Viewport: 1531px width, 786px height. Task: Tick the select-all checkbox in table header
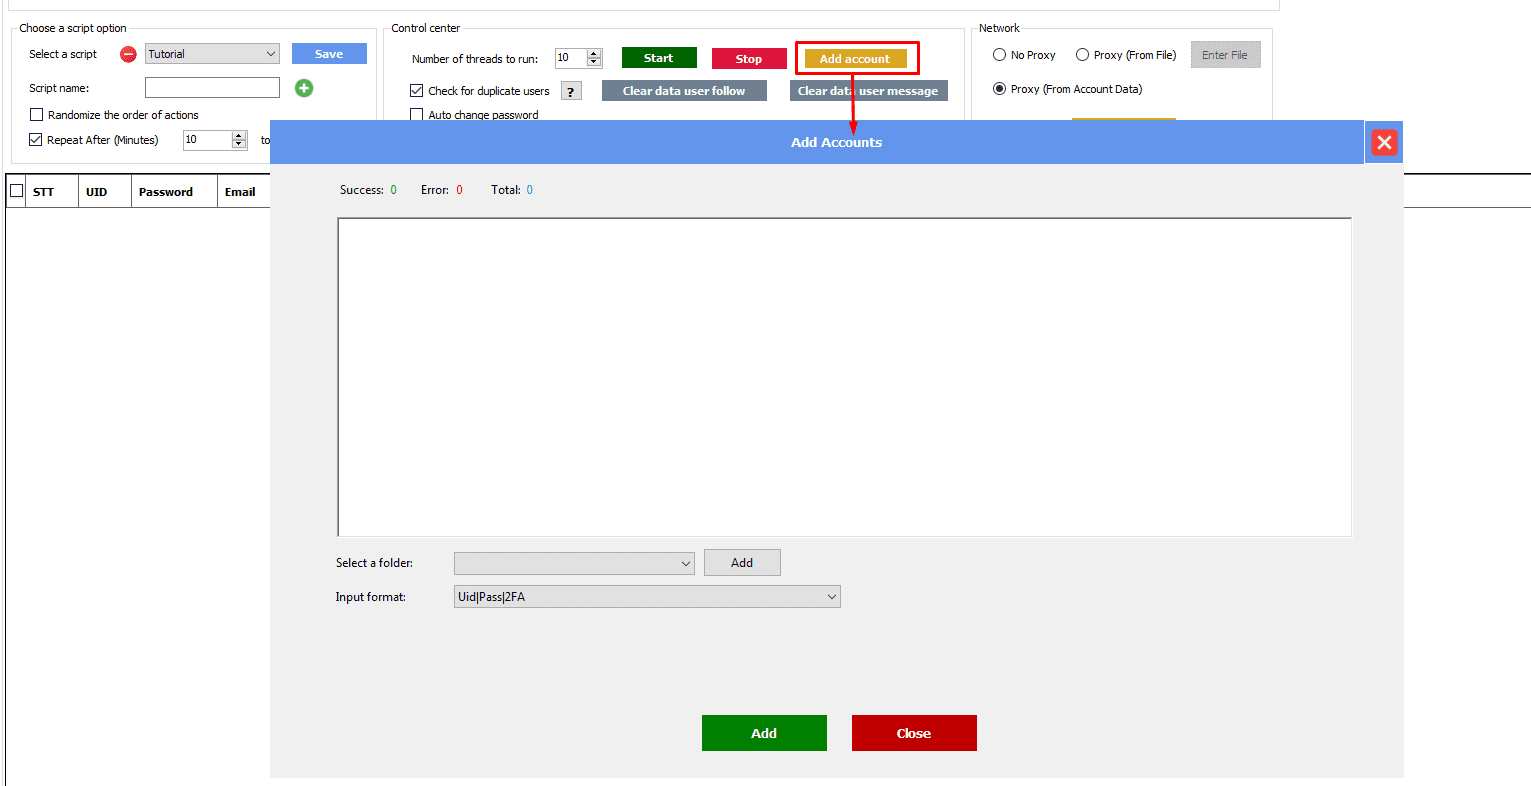click(x=17, y=191)
